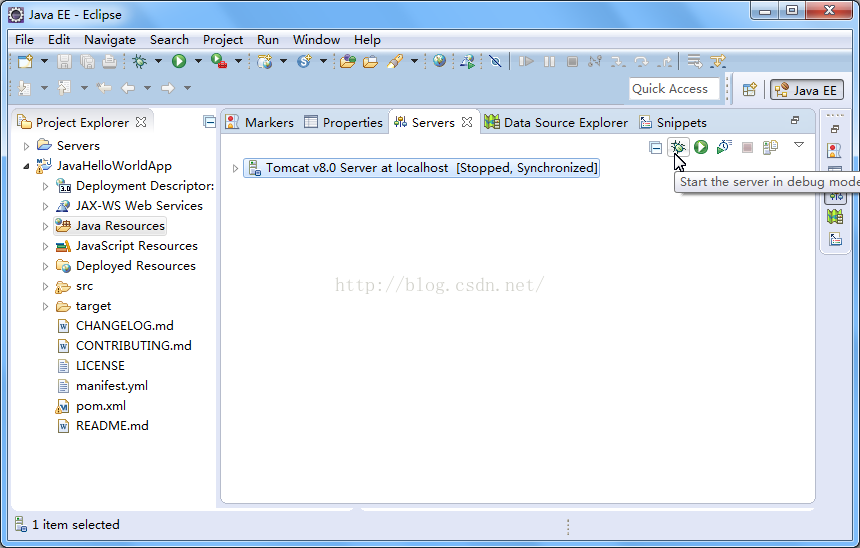This screenshot has height=548, width=860.
Task: Close the Servers view tab
Action: click(x=467, y=122)
